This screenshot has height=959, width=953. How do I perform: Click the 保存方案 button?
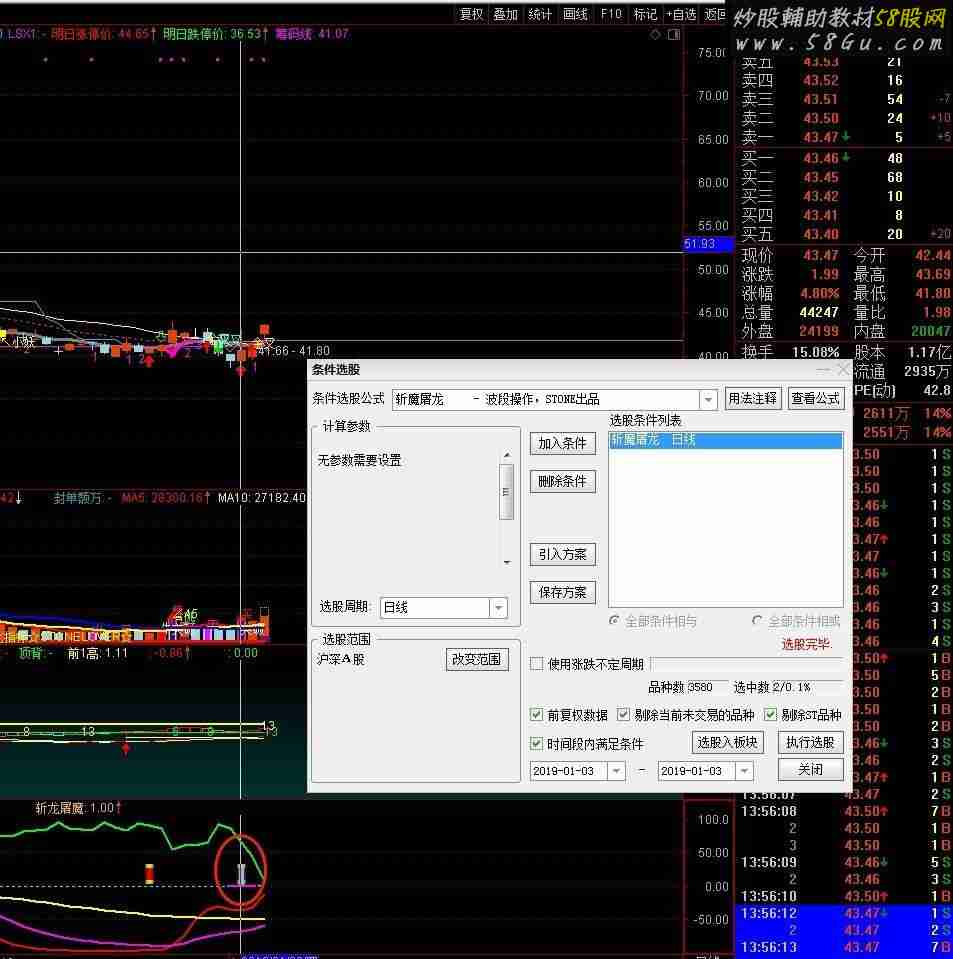pos(563,592)
